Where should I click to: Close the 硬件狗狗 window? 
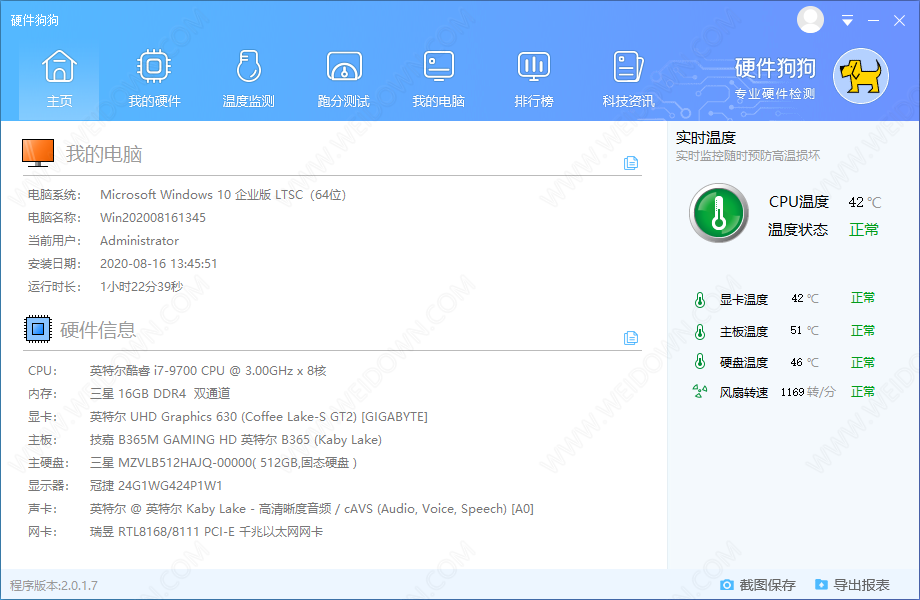pyautogui.click(x=899, y=21)
